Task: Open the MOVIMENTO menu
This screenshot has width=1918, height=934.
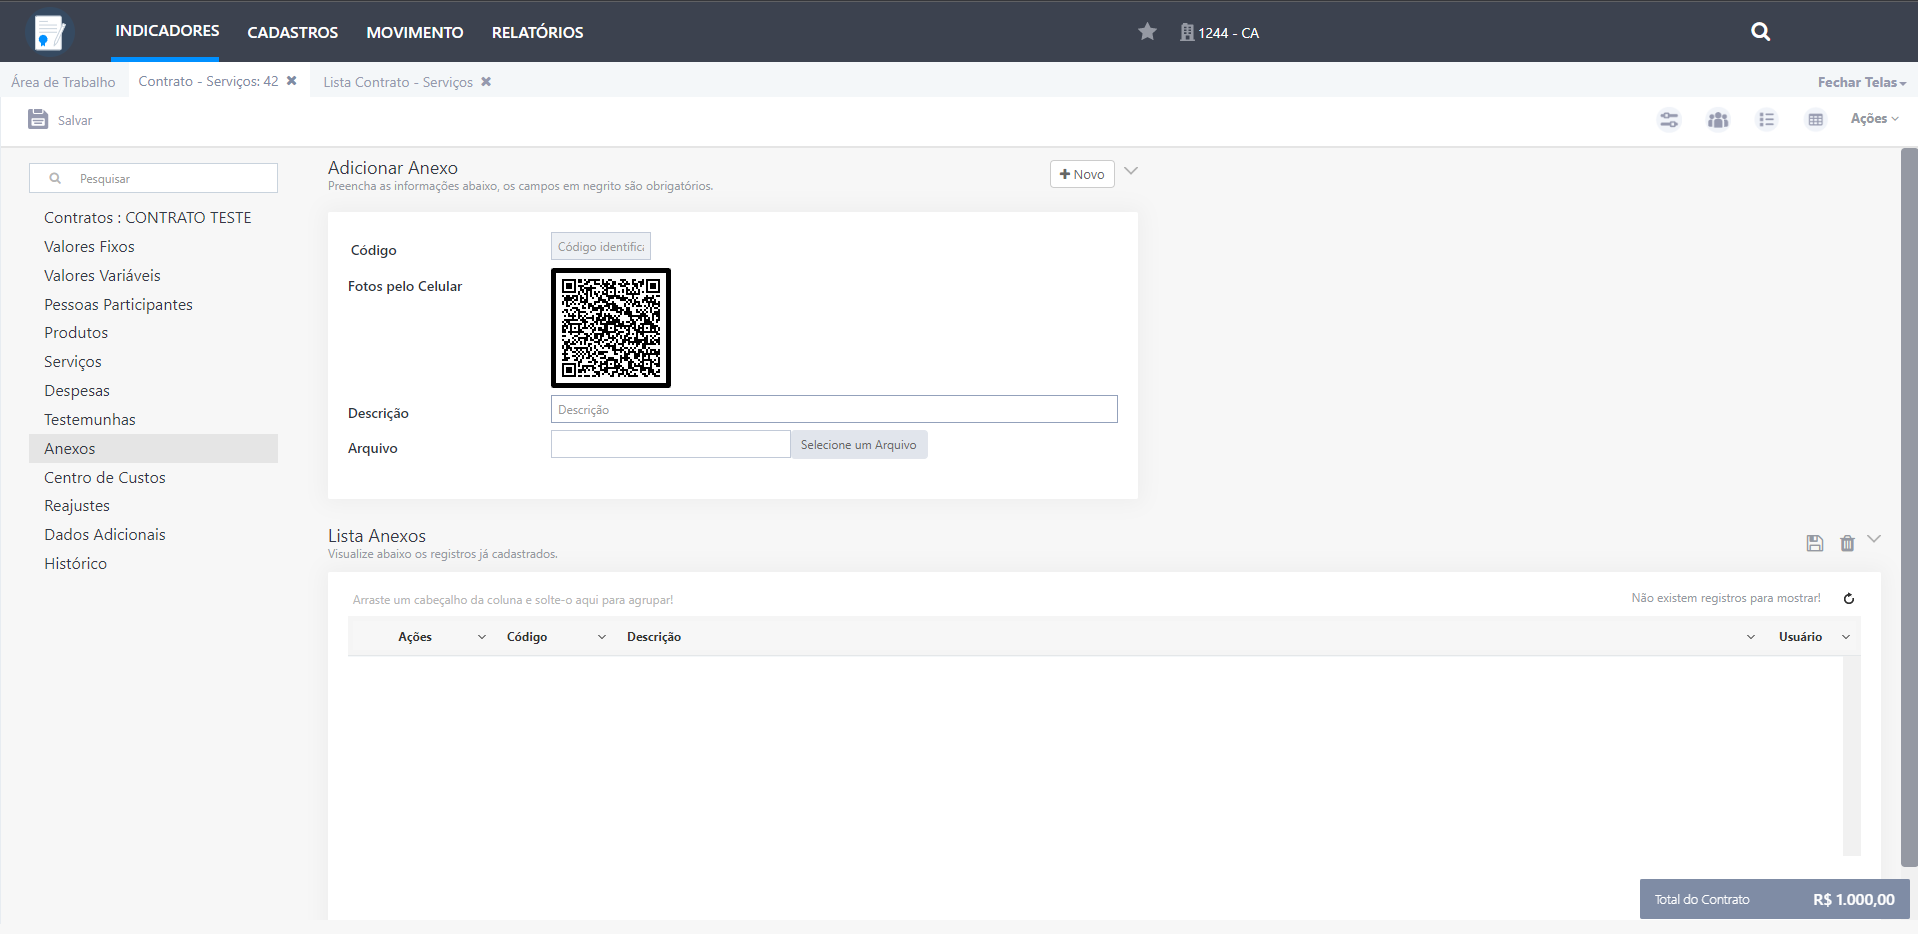Action: pyautogui.click(x=415, y=33)
